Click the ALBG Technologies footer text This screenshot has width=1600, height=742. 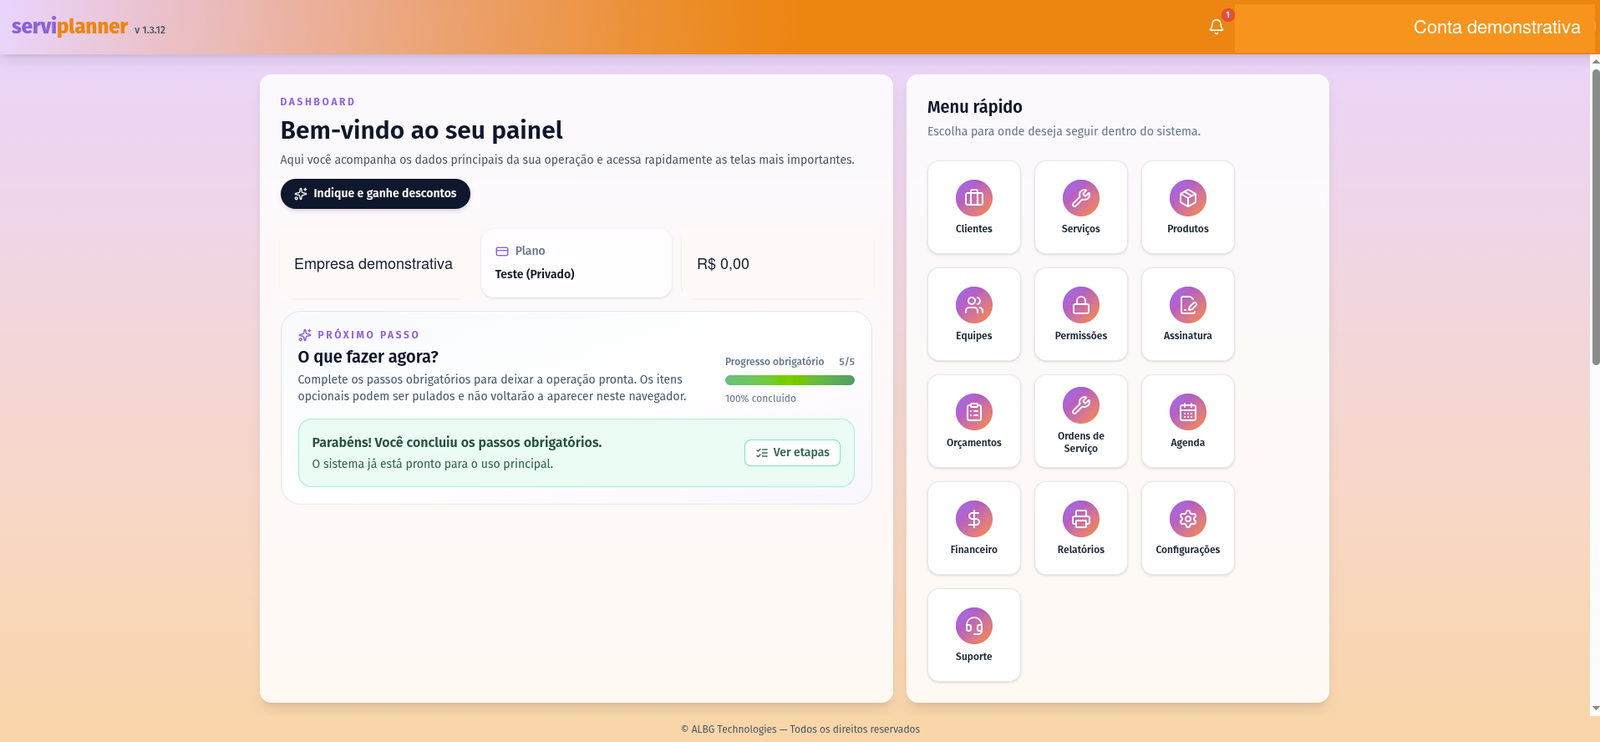tap(800, 729)
